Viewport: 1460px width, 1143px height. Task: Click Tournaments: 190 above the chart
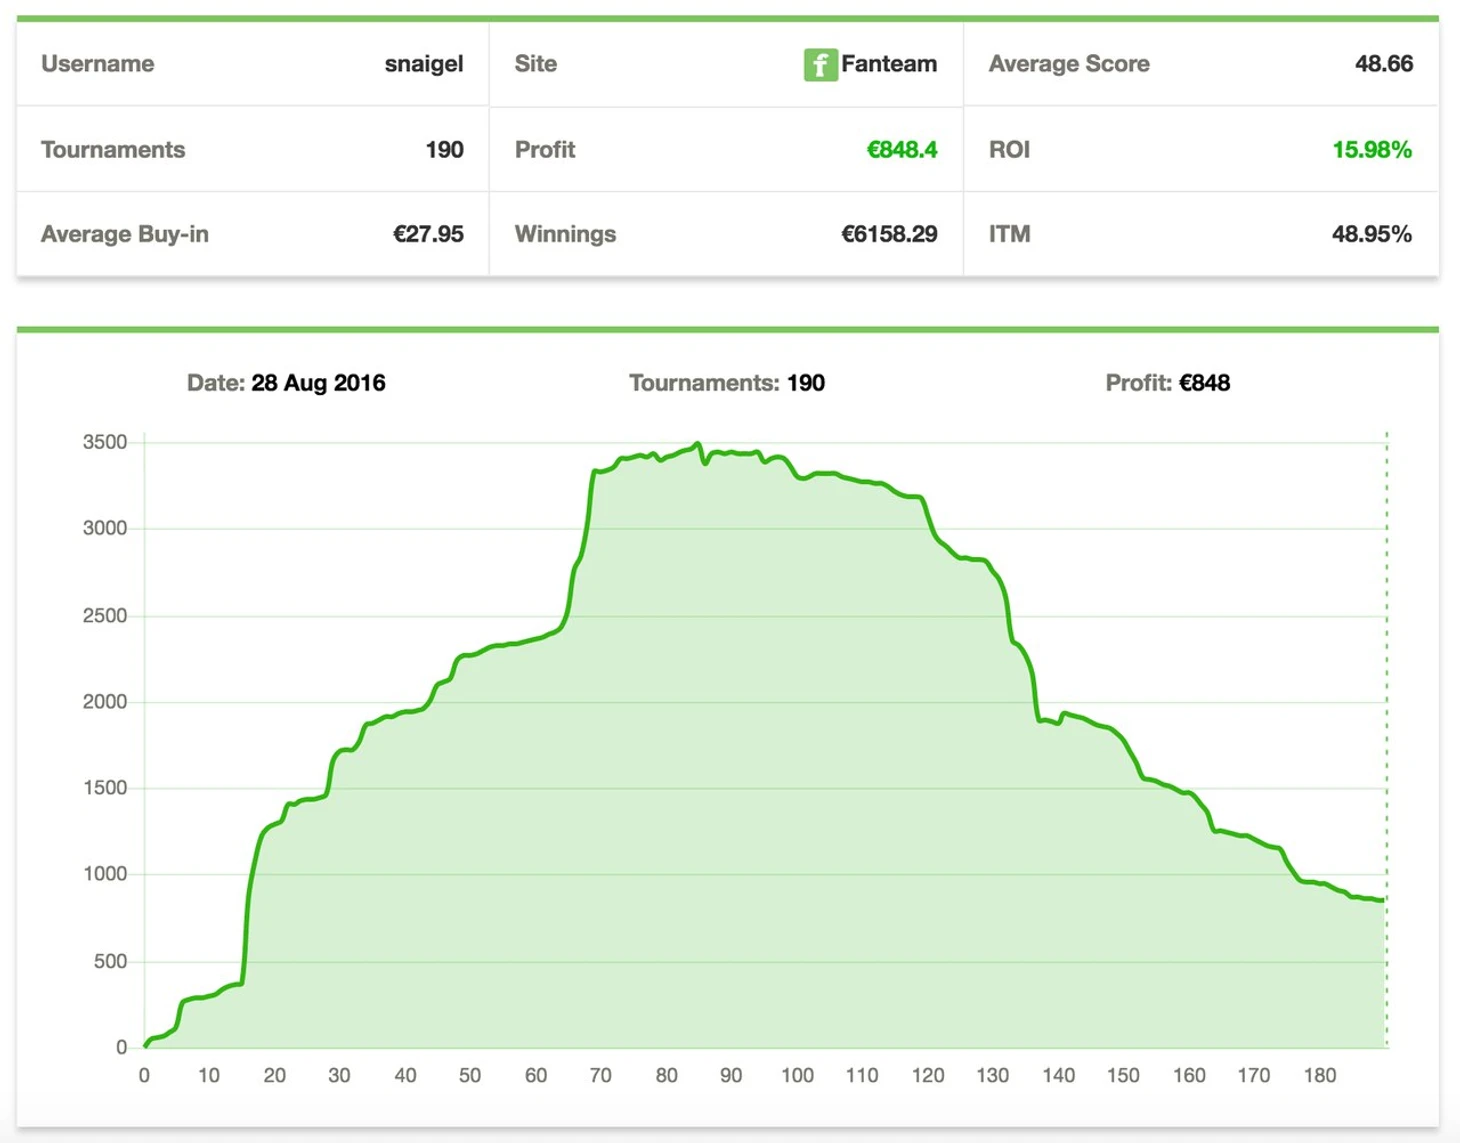[726, 383]
